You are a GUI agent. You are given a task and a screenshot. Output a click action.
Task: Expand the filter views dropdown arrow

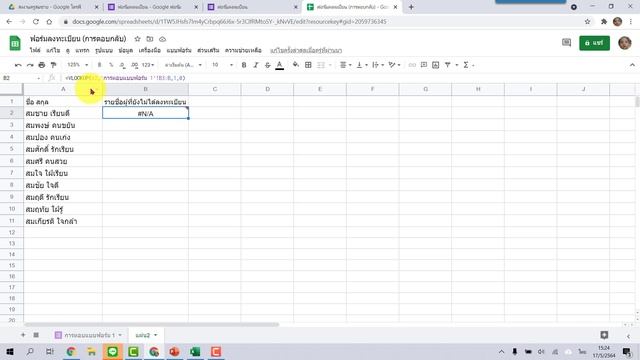click(x=456, y=65)
